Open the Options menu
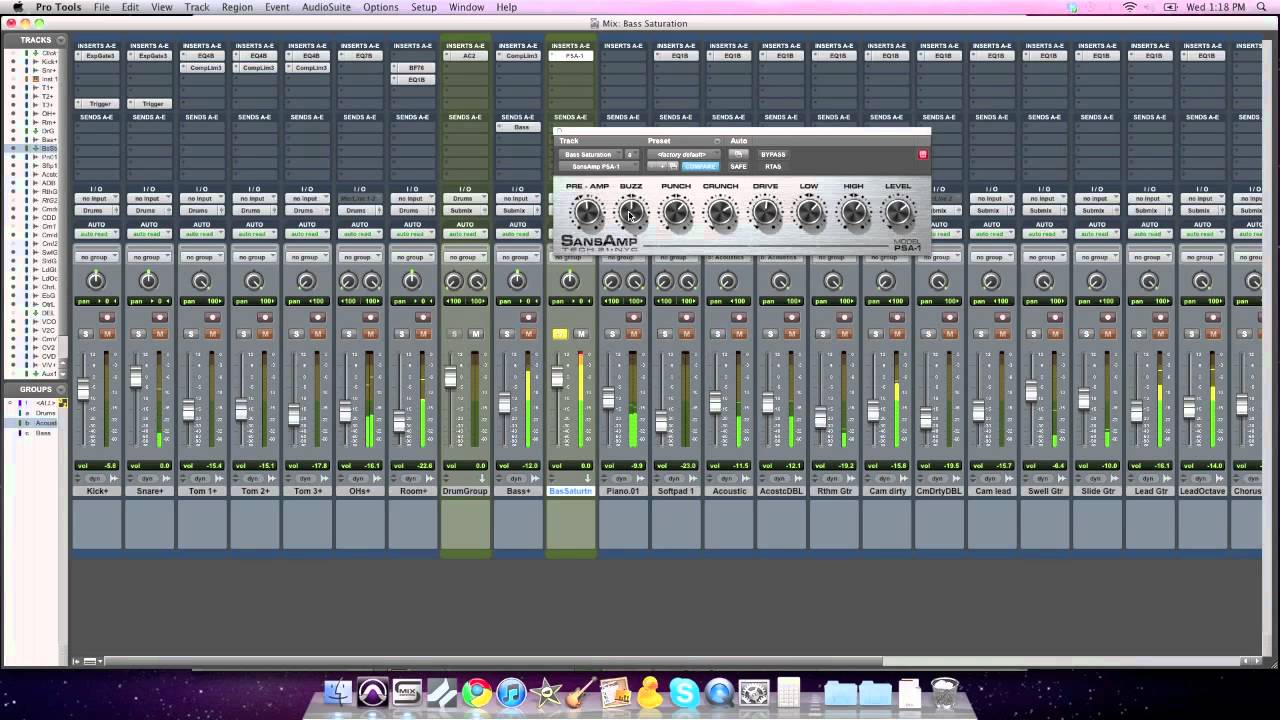Image resolution: width=1280 pixels, height=720 pixels. pyautogui.click(x=381, y=7)
